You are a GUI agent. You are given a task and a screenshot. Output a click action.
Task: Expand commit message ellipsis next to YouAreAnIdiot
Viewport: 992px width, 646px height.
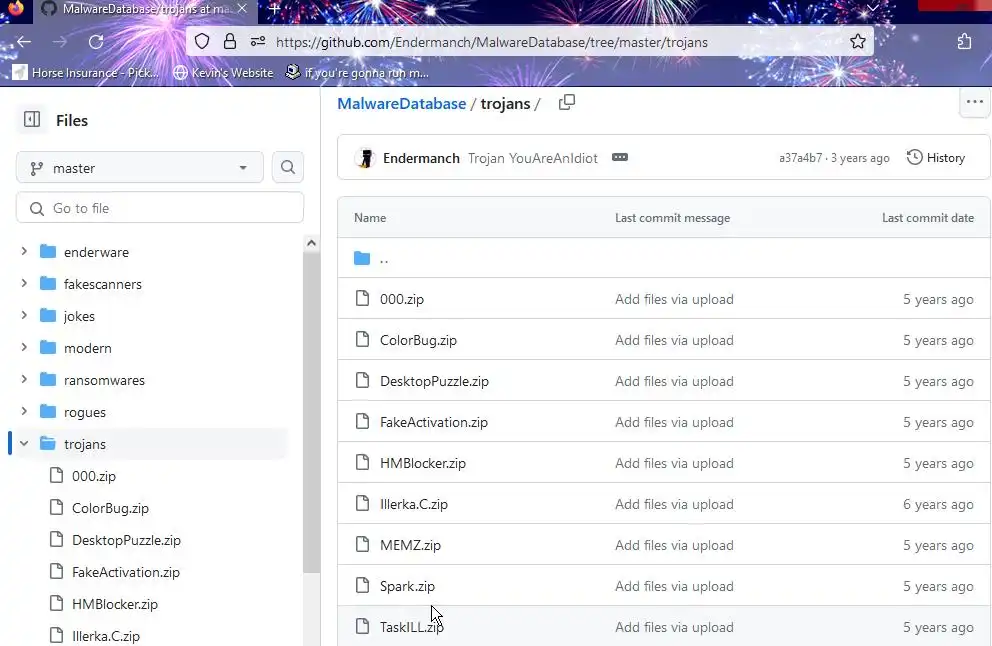620,157
